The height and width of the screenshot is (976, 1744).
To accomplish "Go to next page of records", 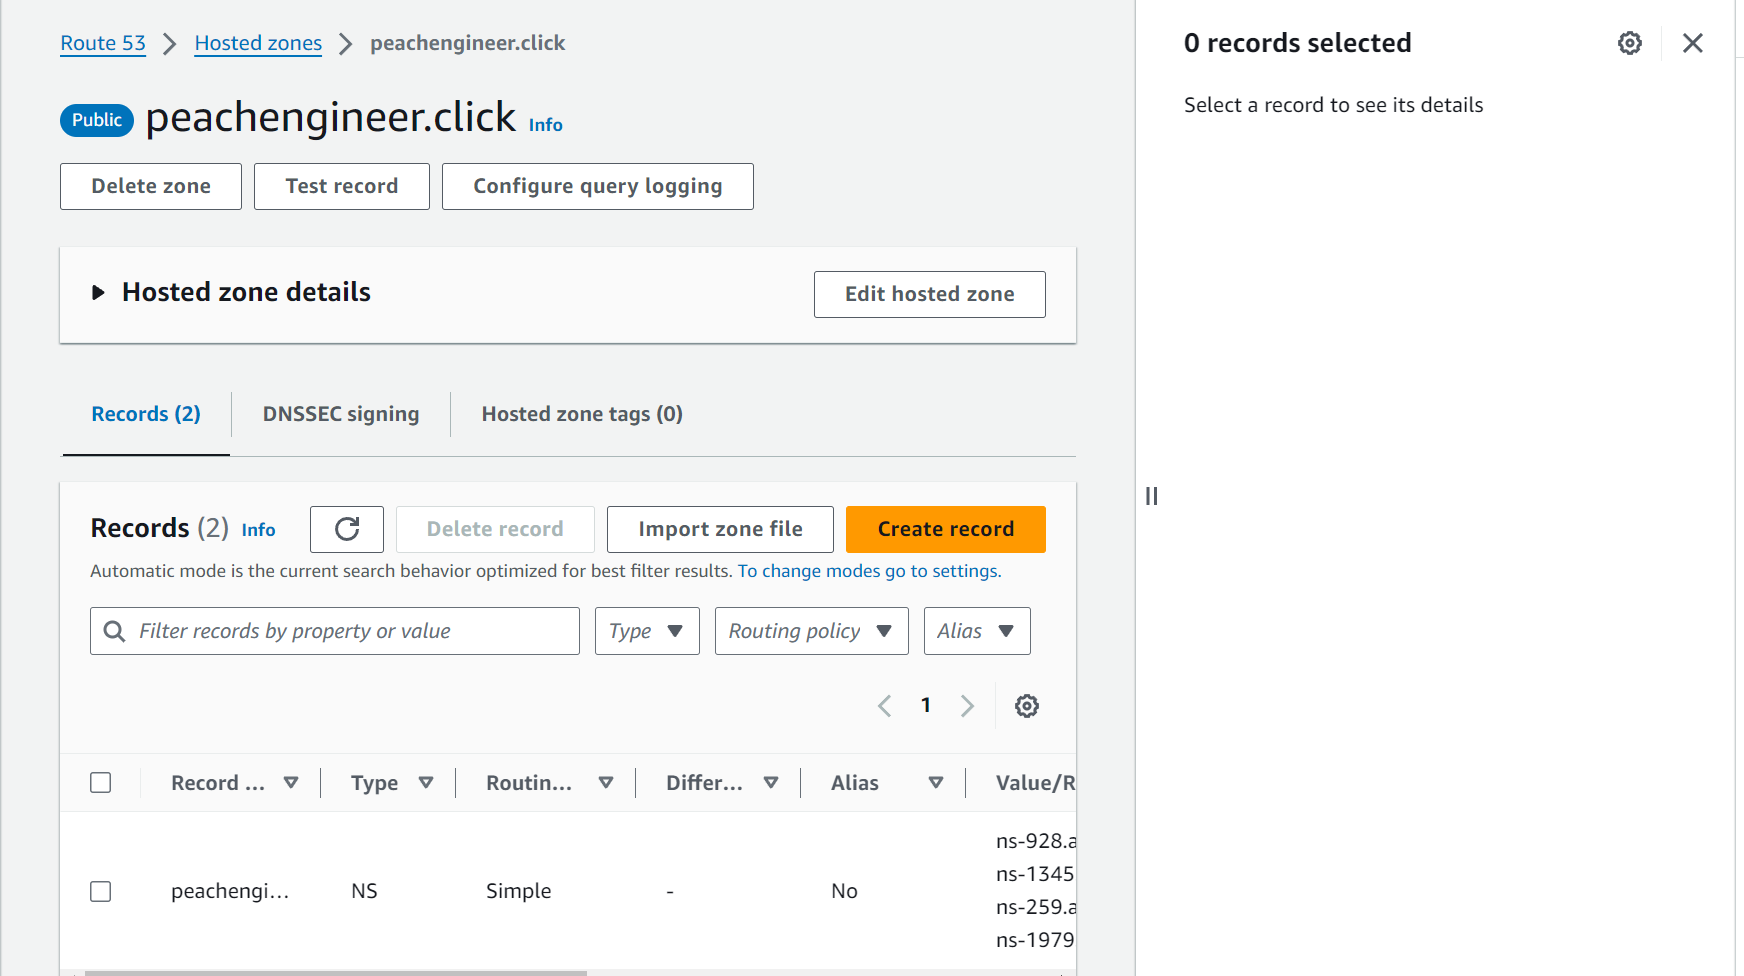I will (967, 706).
